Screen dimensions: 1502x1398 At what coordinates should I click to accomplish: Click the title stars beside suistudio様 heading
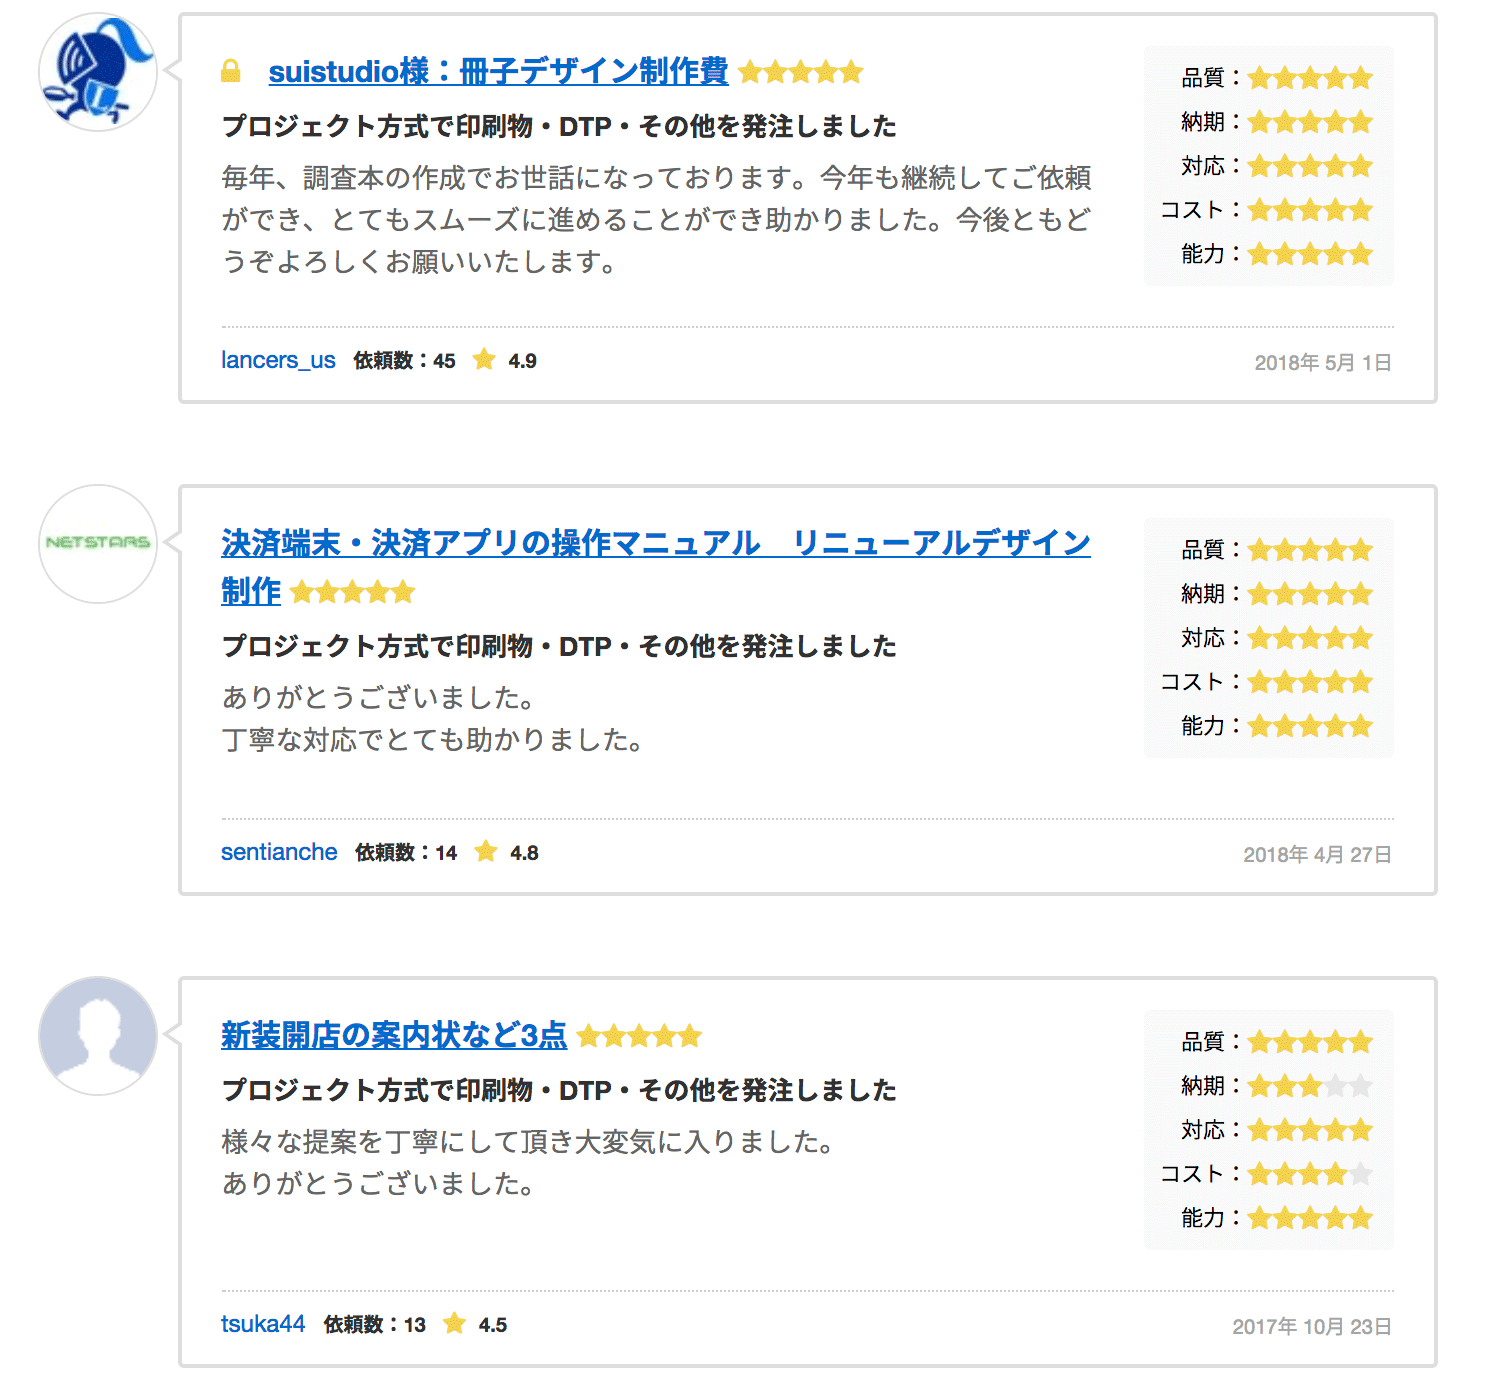point(801,72)
